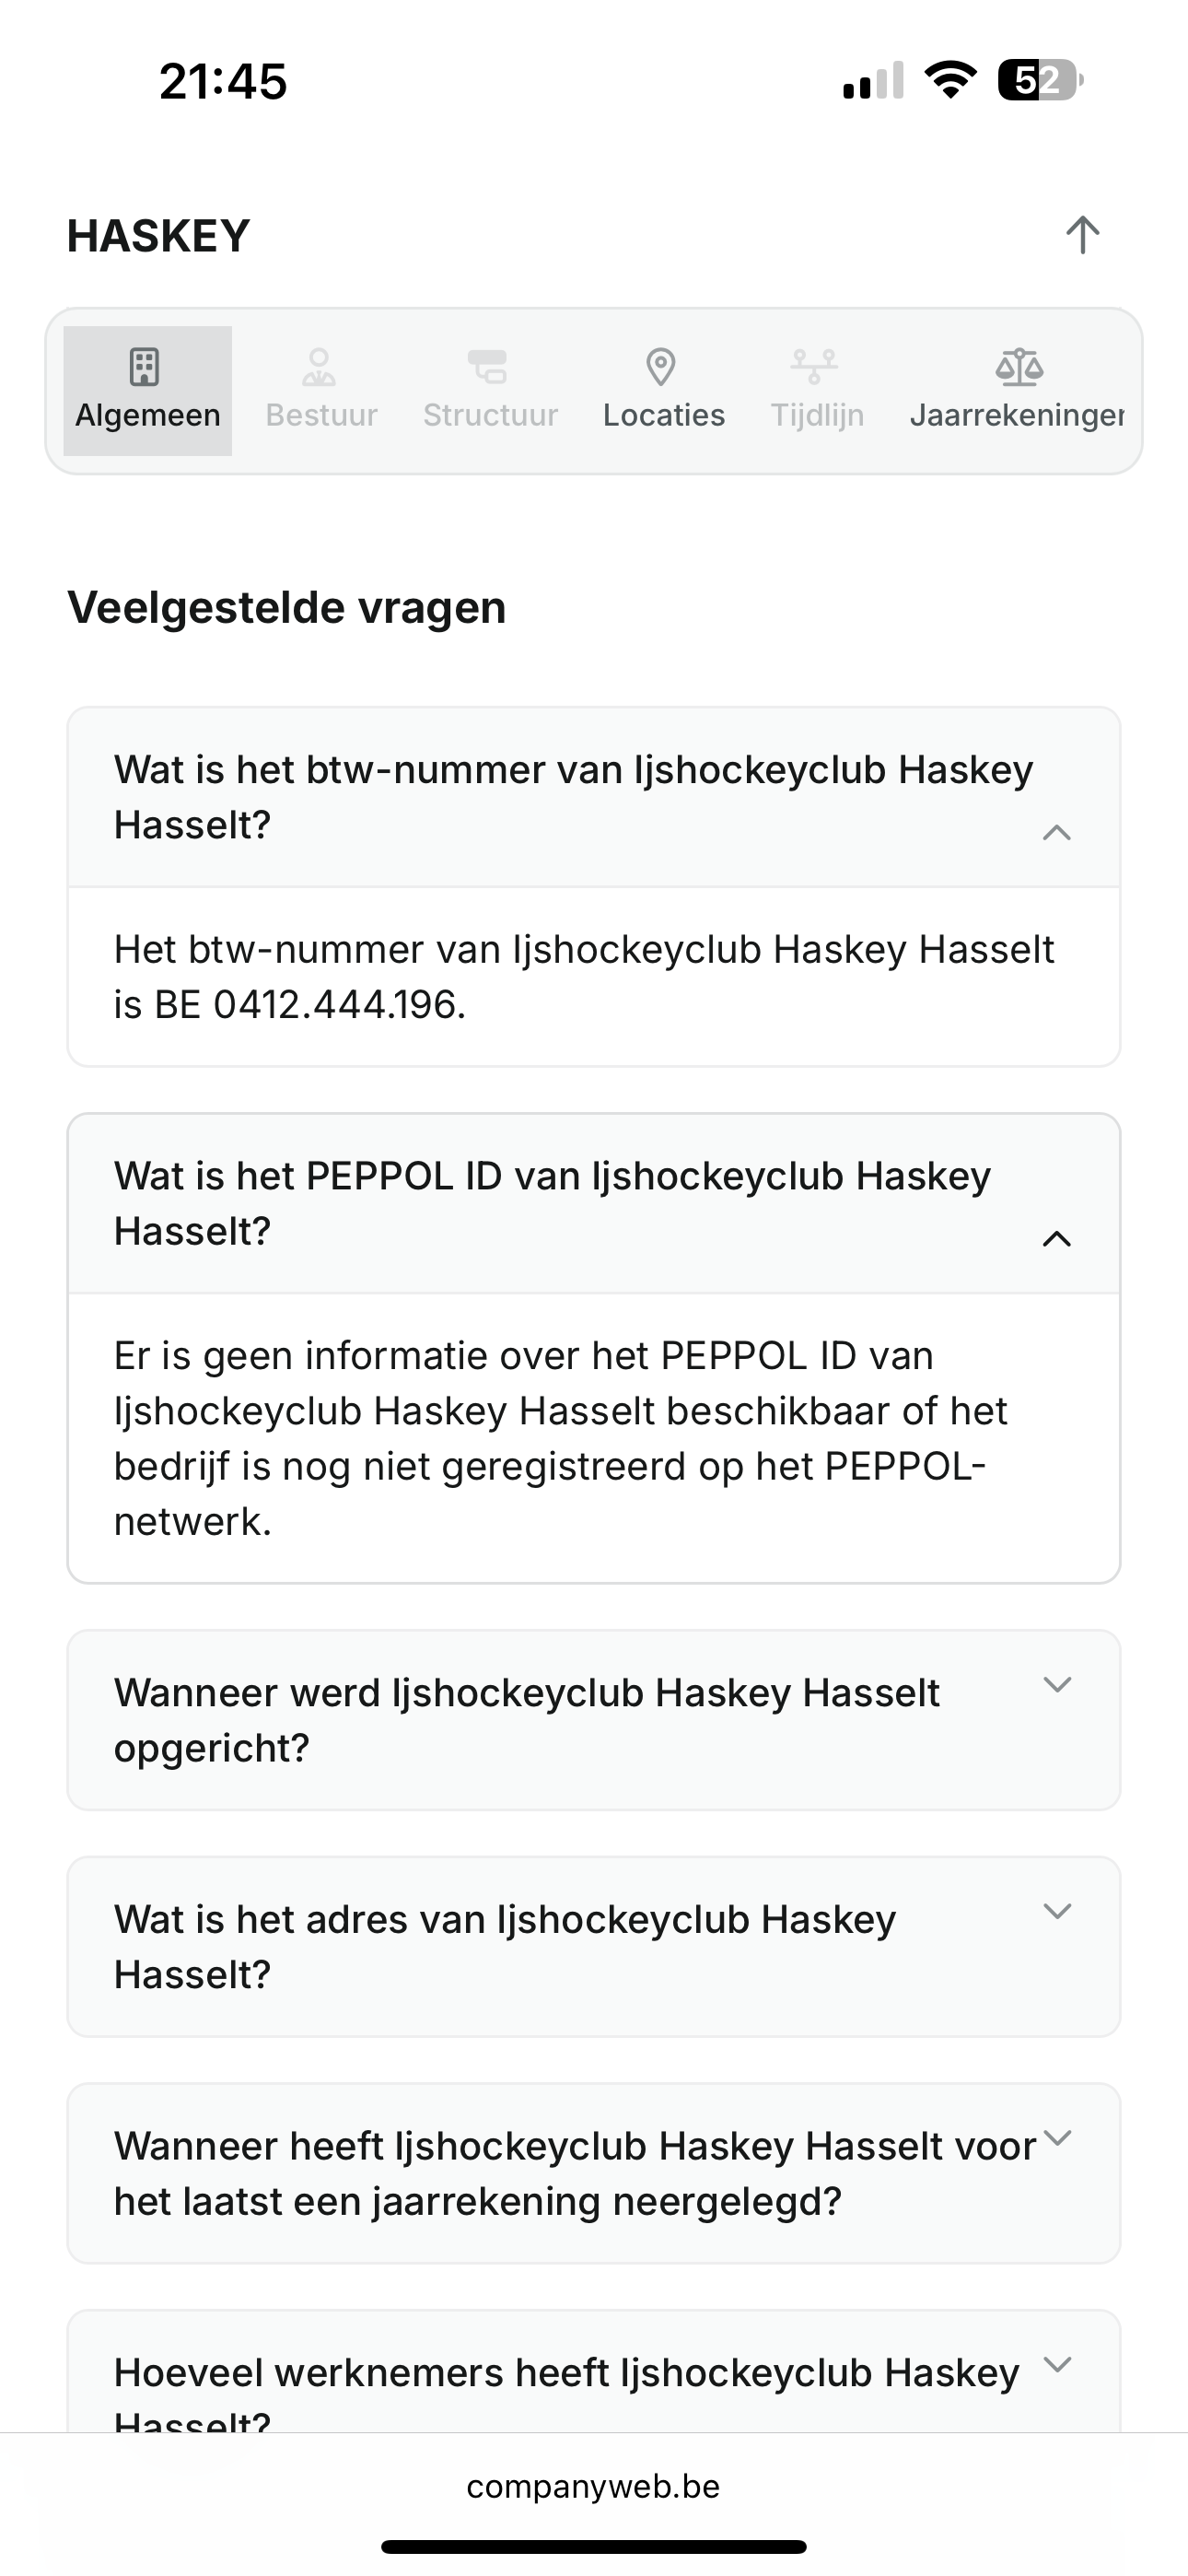Tap the companyweb.be address bar
The width and height of the screenshot is (1188, 2576).
tap(593, 2487)
